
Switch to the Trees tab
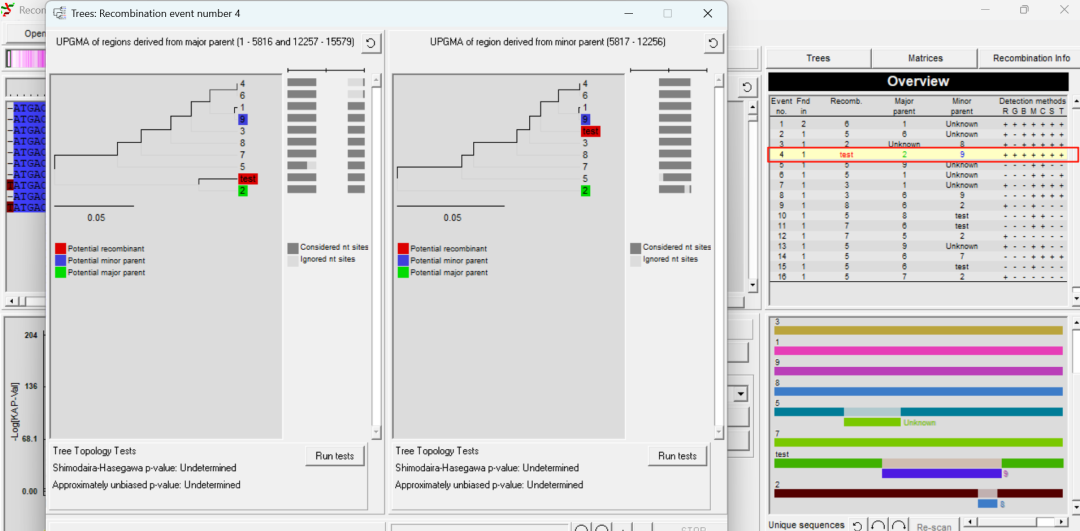[x=818, y=58]
